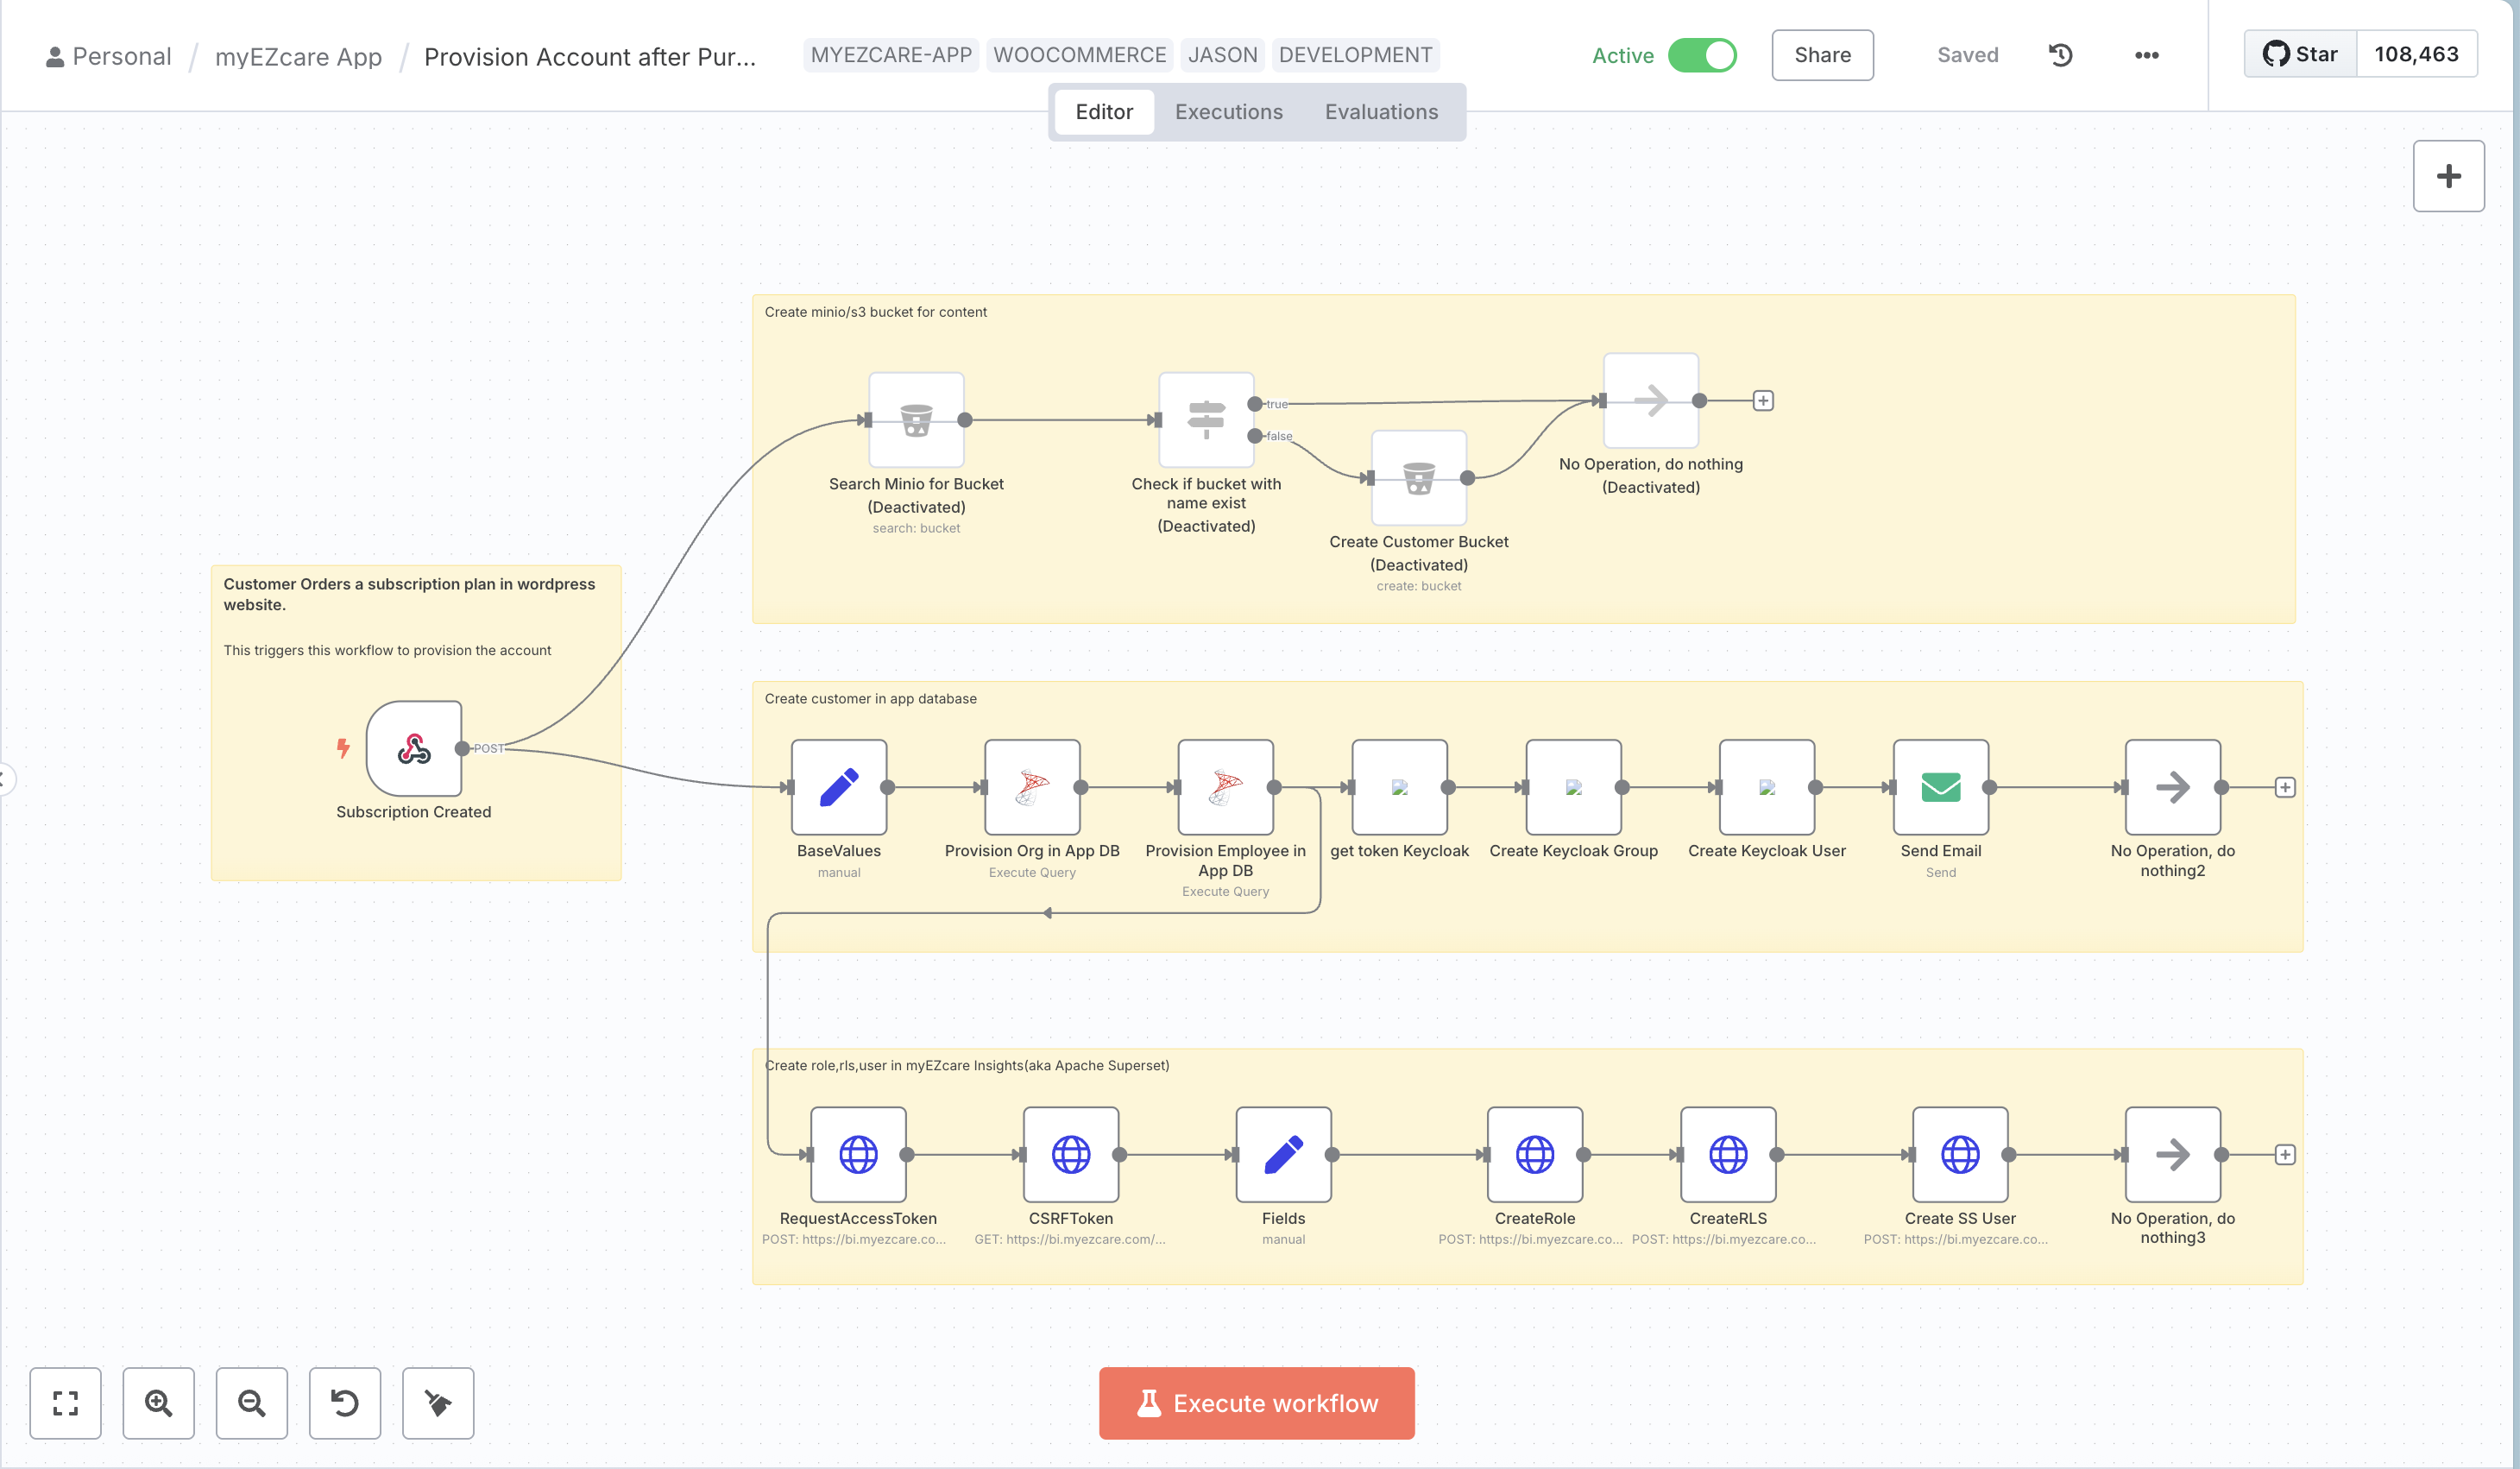Open the get token Keycloak node
Image resolution: width=2520 pixels, height=1469 pixels.
(1398, 788)
